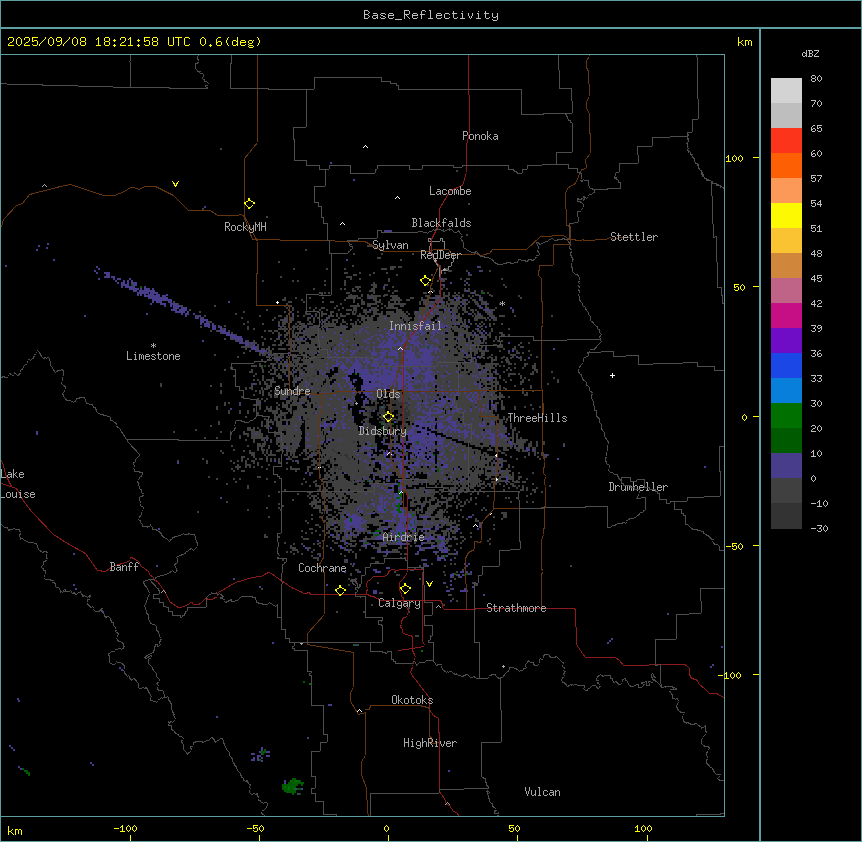
Task: Click the Ponoka city label
Action: click(x=480, y=136)
